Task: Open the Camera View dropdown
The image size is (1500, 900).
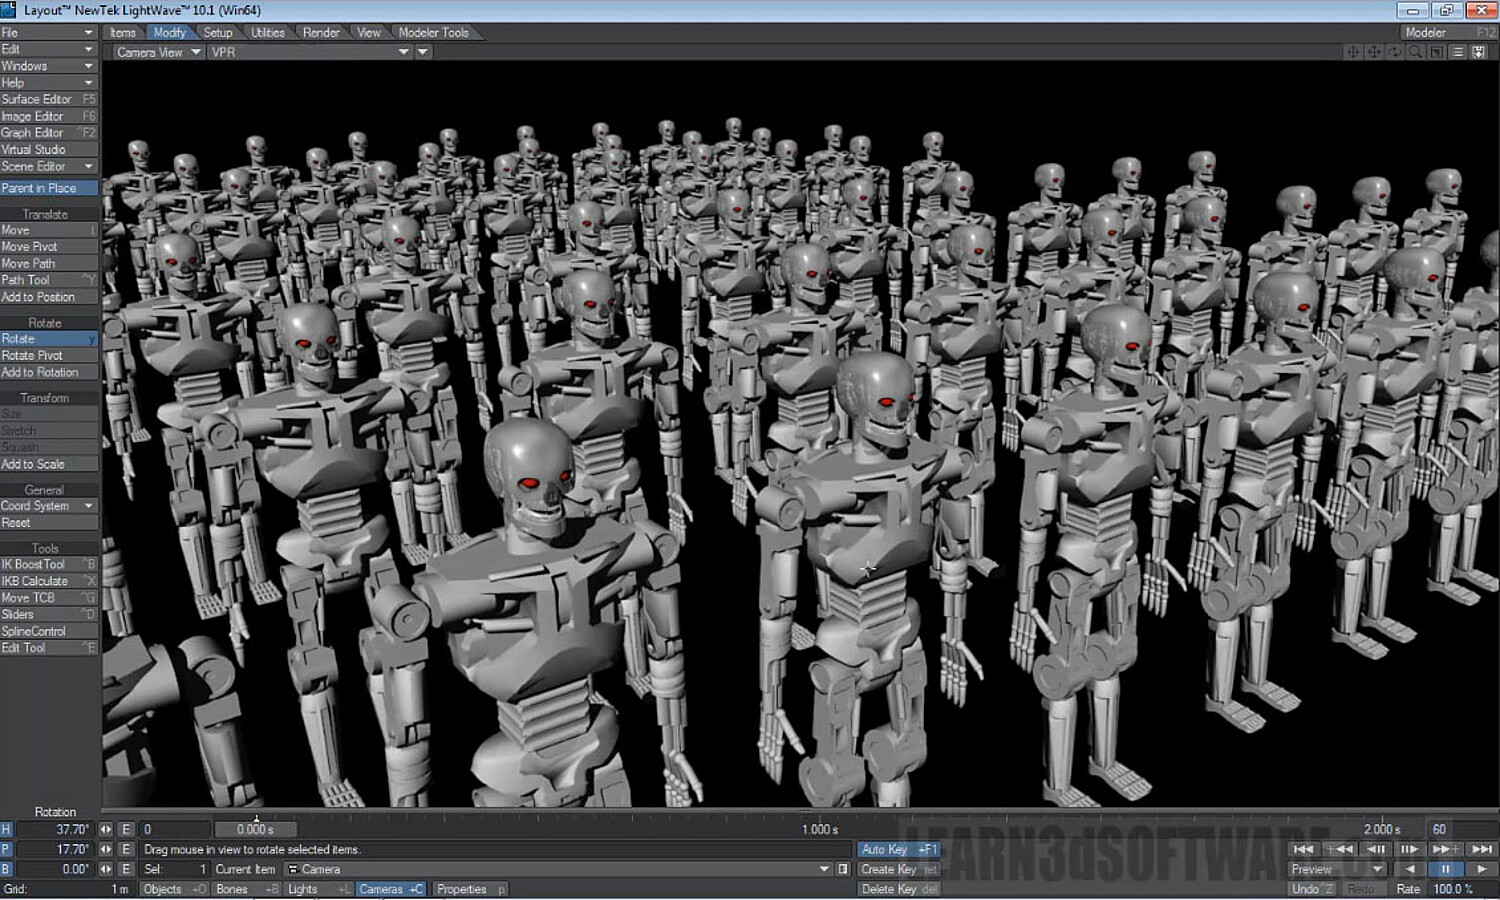Action: click(x=155, y=52)
